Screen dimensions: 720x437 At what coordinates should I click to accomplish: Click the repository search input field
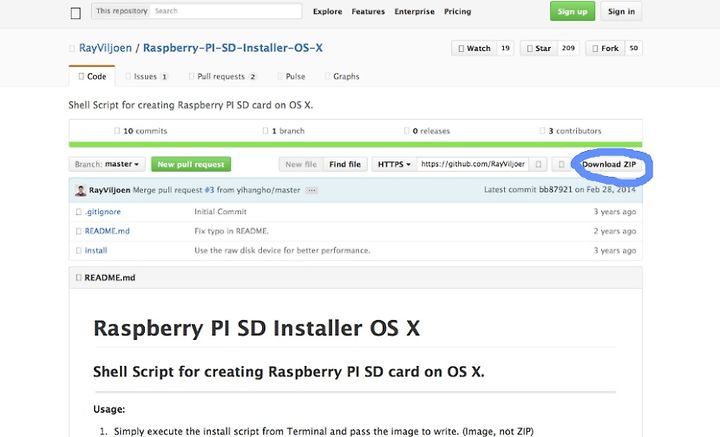pos(226,11)
